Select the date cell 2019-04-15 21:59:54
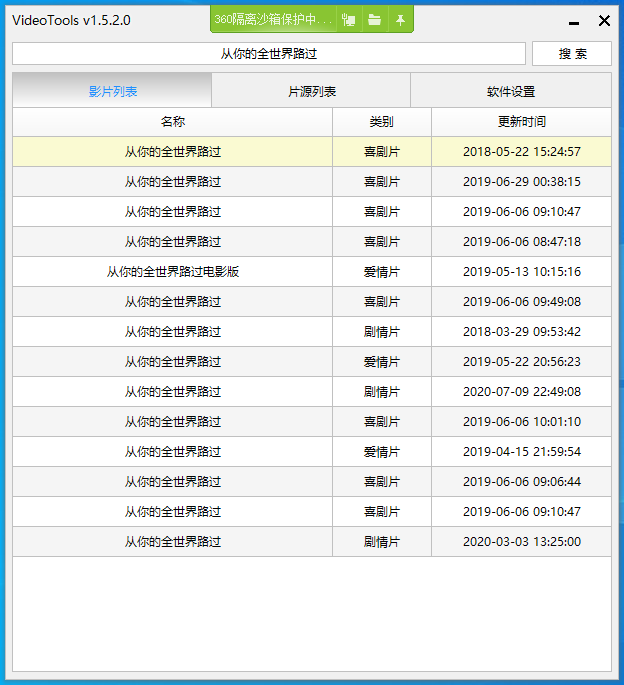The height and width of the screenshot is (685, 624). (522, 452)
